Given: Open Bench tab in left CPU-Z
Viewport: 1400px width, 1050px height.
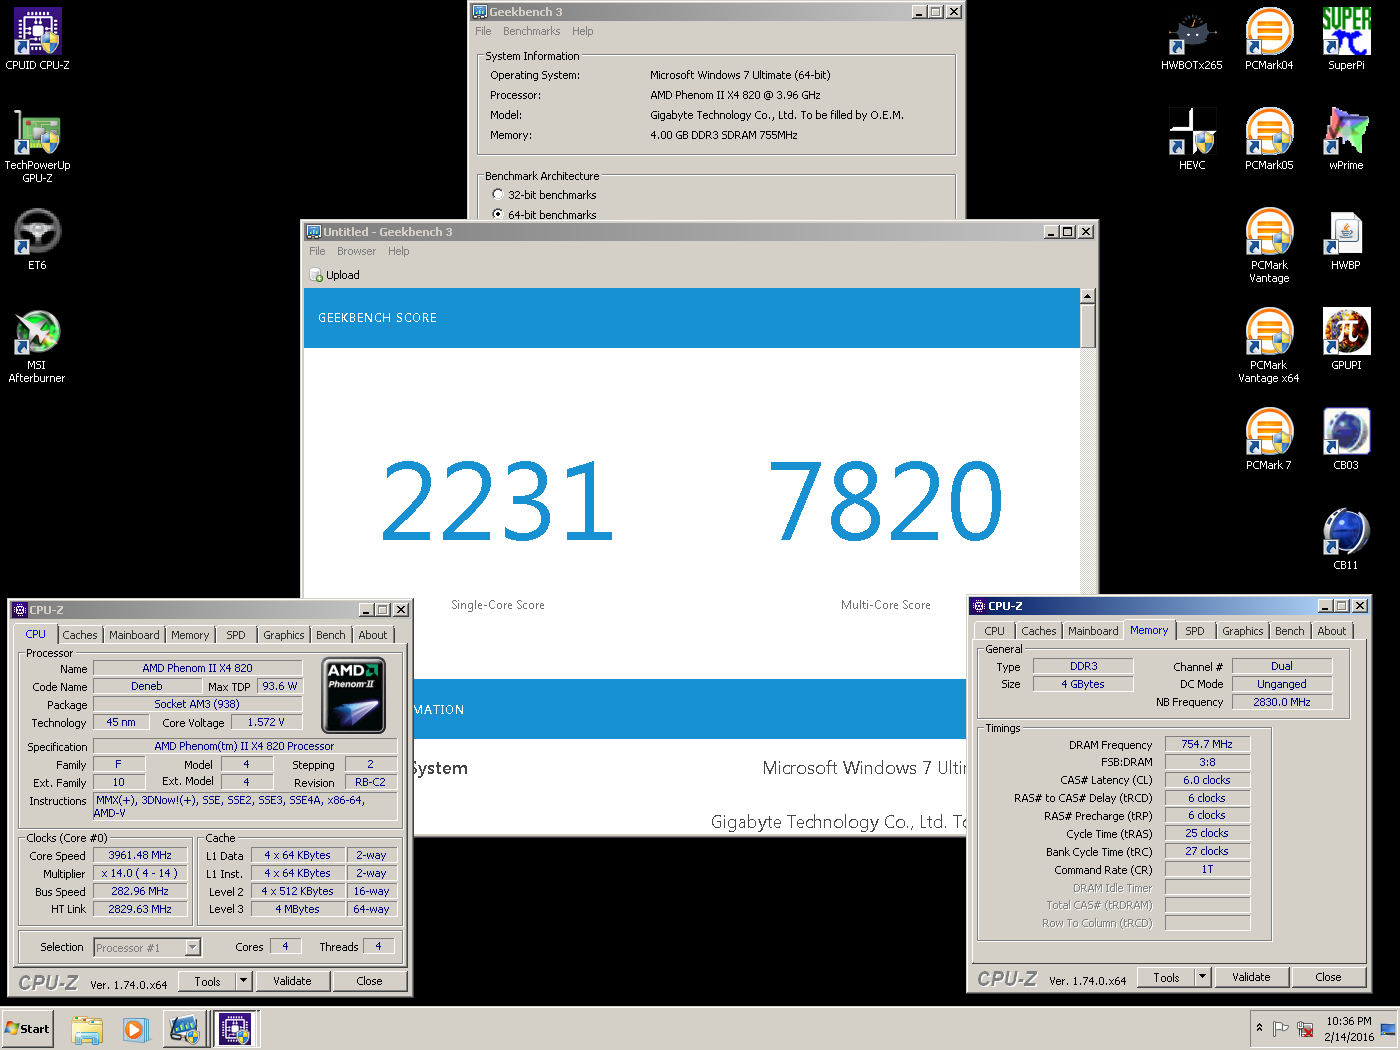Looking at the screenshot, I should tap(330, 635).
